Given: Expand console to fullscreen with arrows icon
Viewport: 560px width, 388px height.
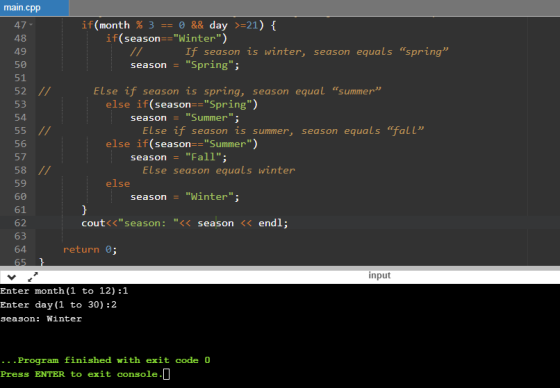Looking at the screenshot, I should (x=33, y=277).
